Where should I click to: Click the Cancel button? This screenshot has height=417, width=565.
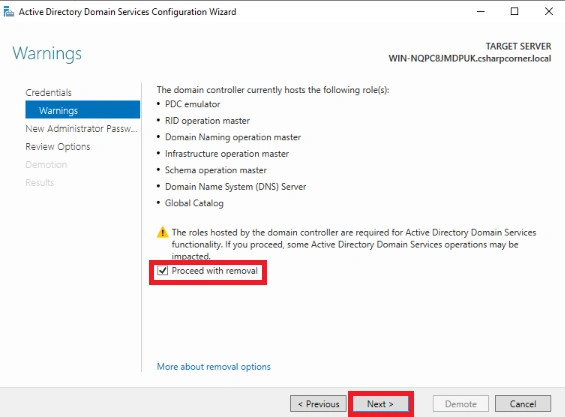pyautogui.click(x=523, y=404)
